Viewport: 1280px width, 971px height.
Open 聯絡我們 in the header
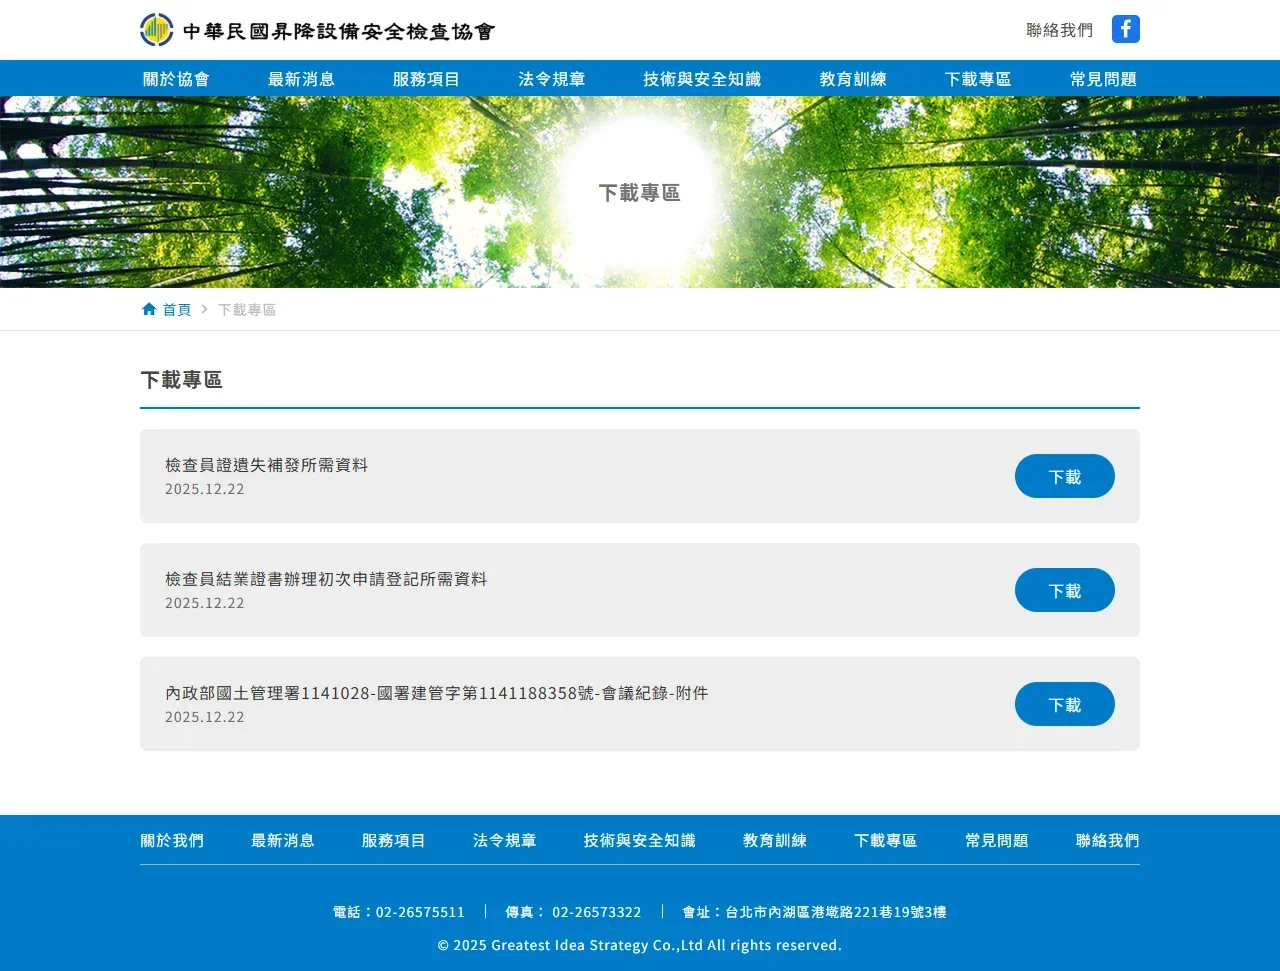pos(1060,29)
